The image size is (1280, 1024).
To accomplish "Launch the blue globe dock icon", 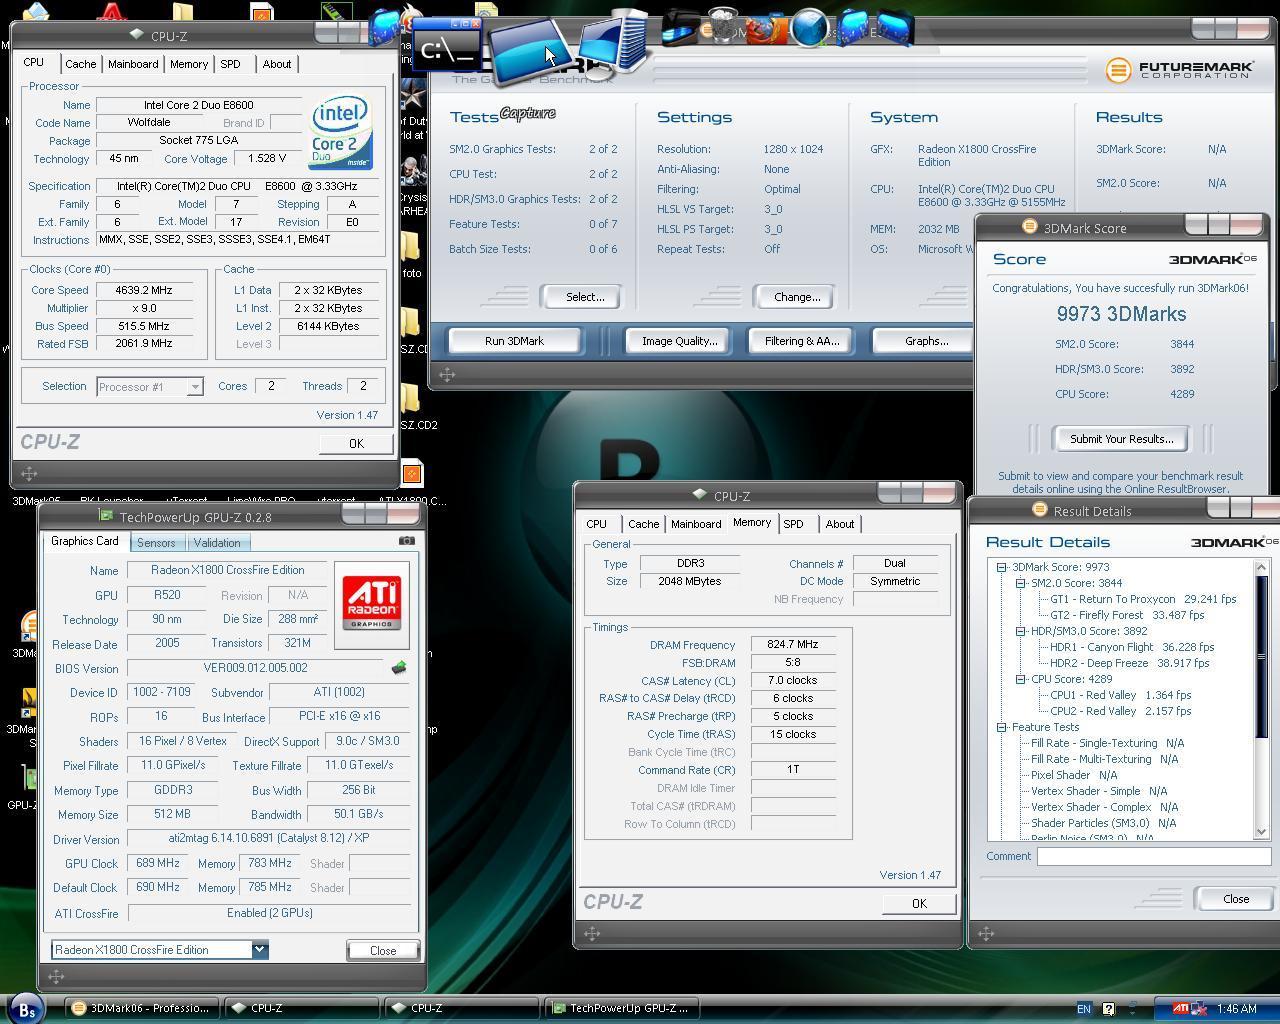I will click(810, 27).
